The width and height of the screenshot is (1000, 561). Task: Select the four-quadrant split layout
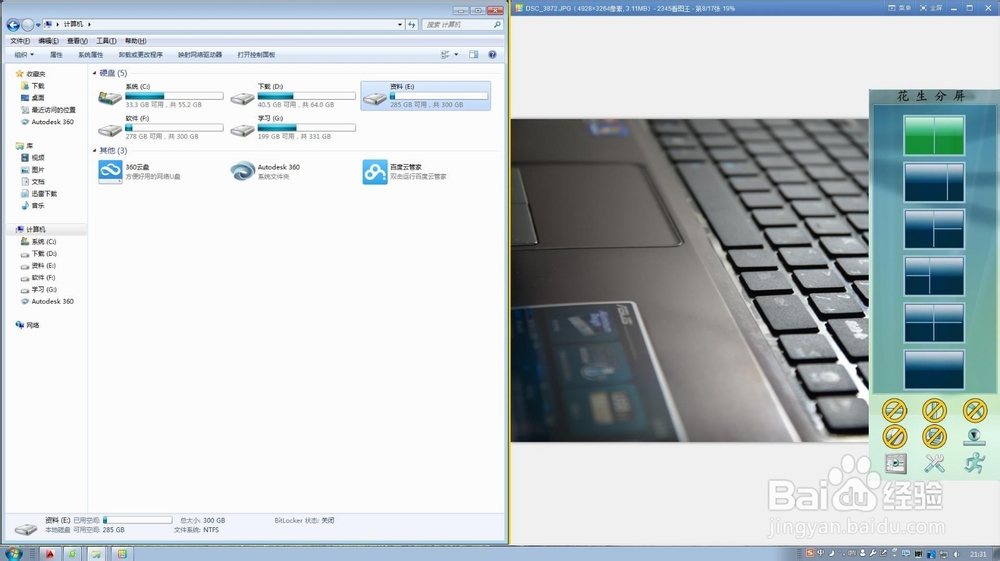click(934, 323)
